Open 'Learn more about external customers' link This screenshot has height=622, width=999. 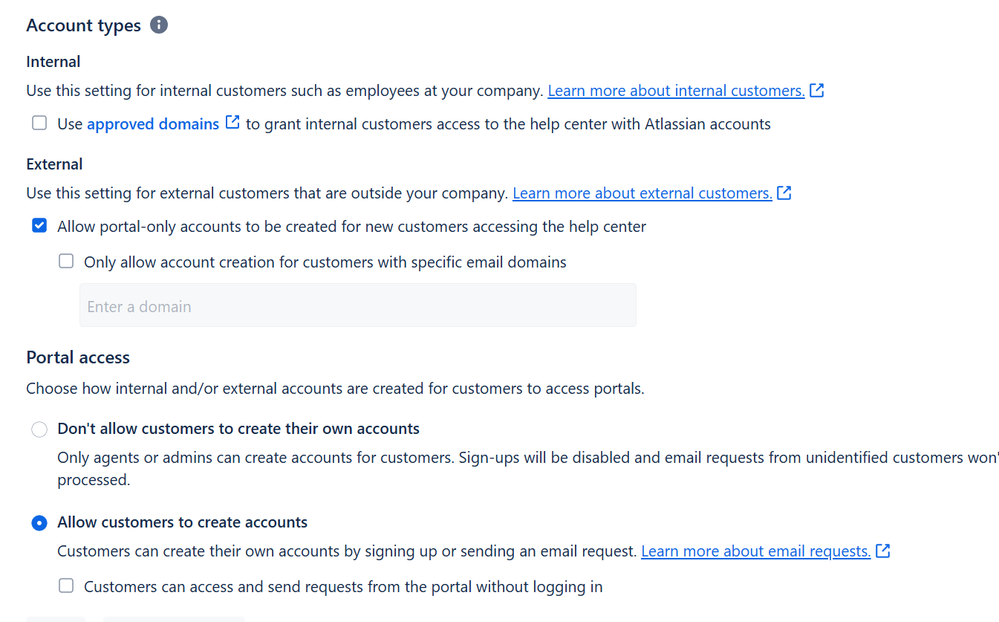(x=643, y=193)
